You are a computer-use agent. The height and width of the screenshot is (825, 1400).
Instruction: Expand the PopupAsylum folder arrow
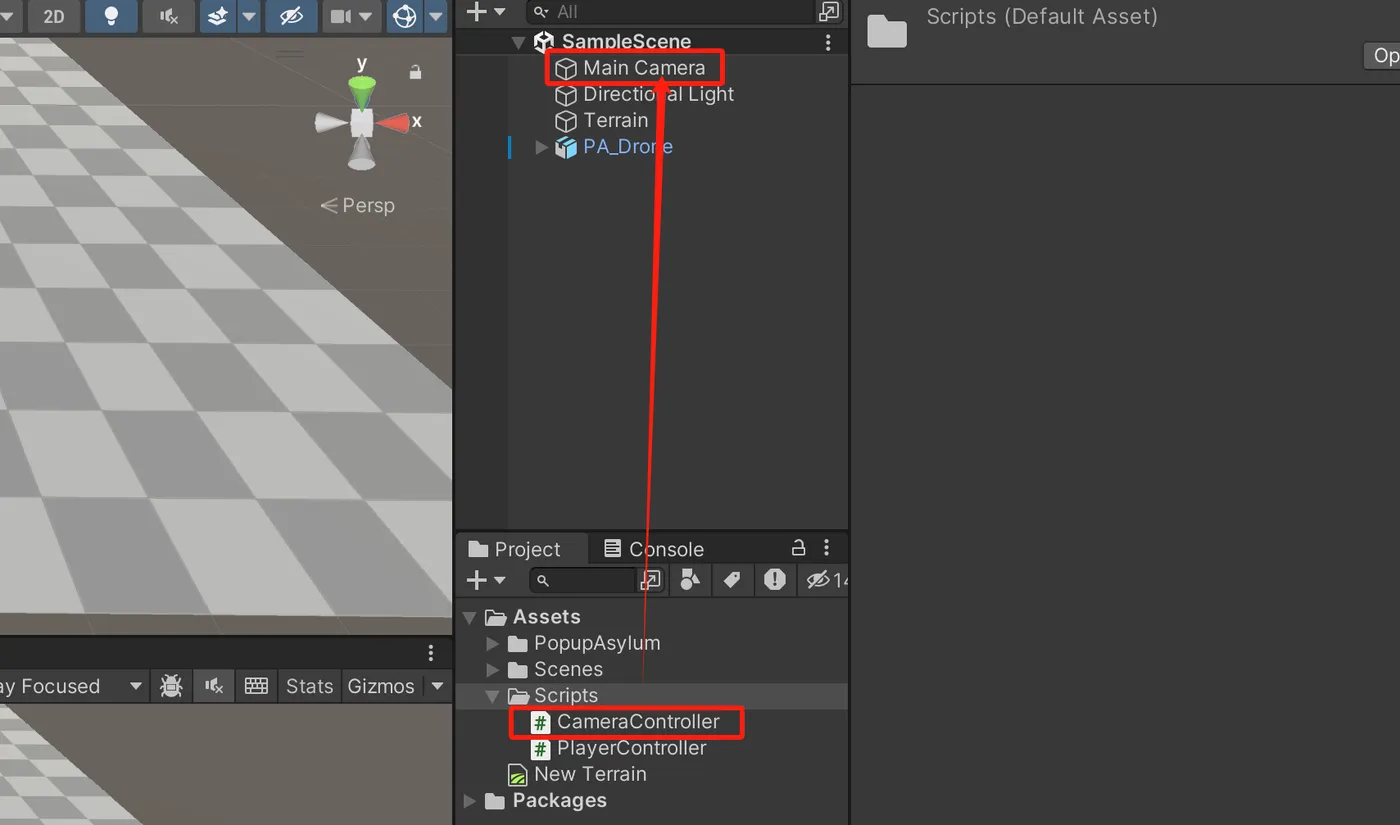tap(492, 643)
